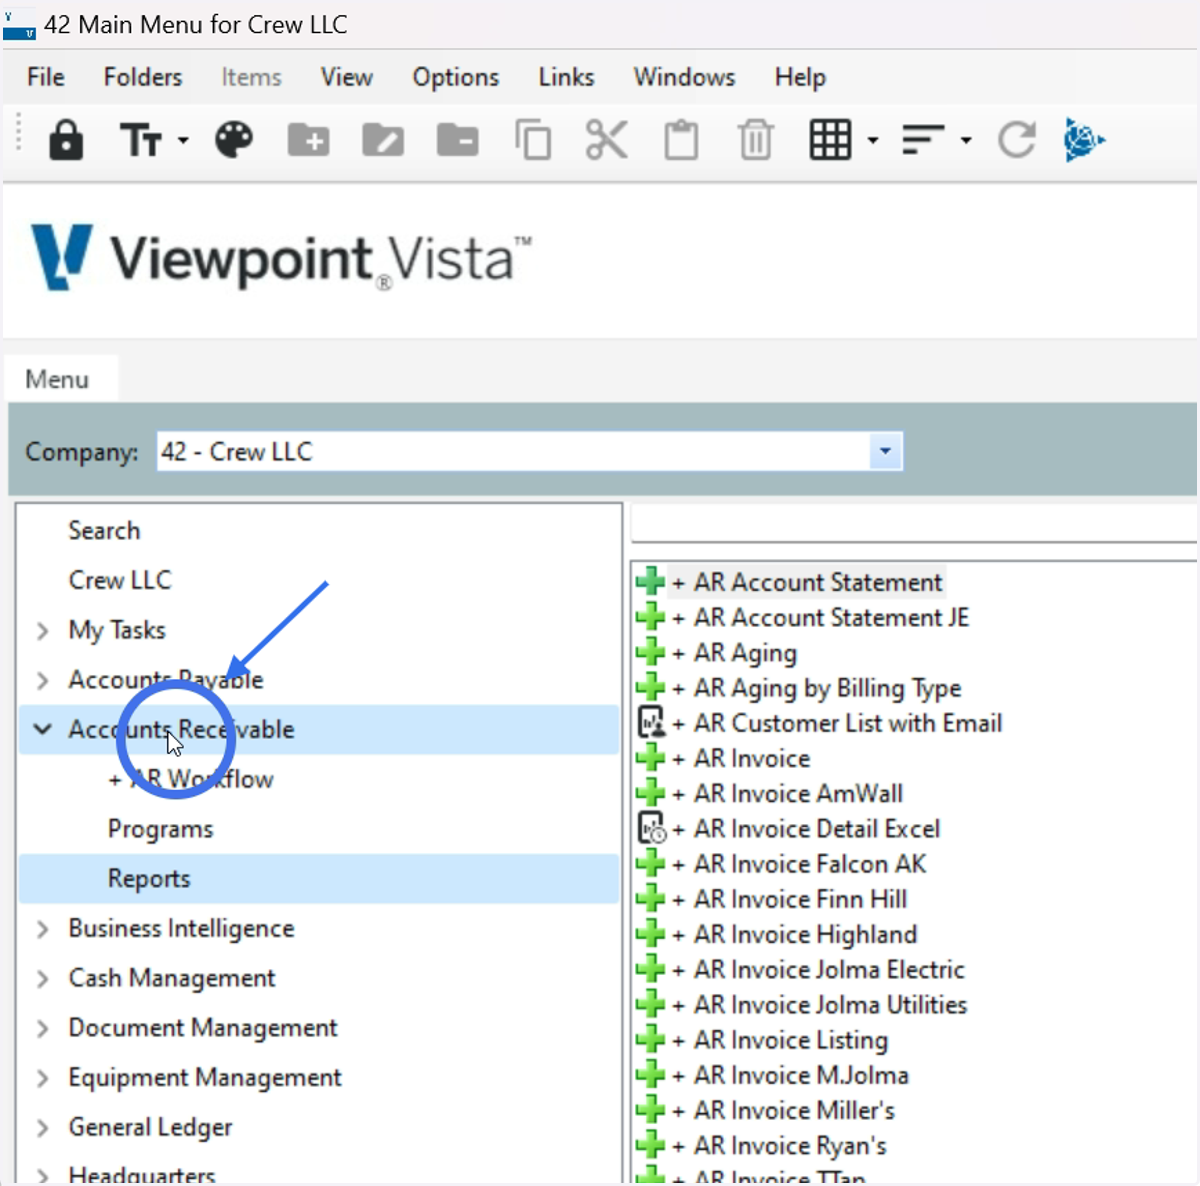Click the empty search field above the report list
The height and width of the screenshot is (1186, 1200).
click(913, 524)
